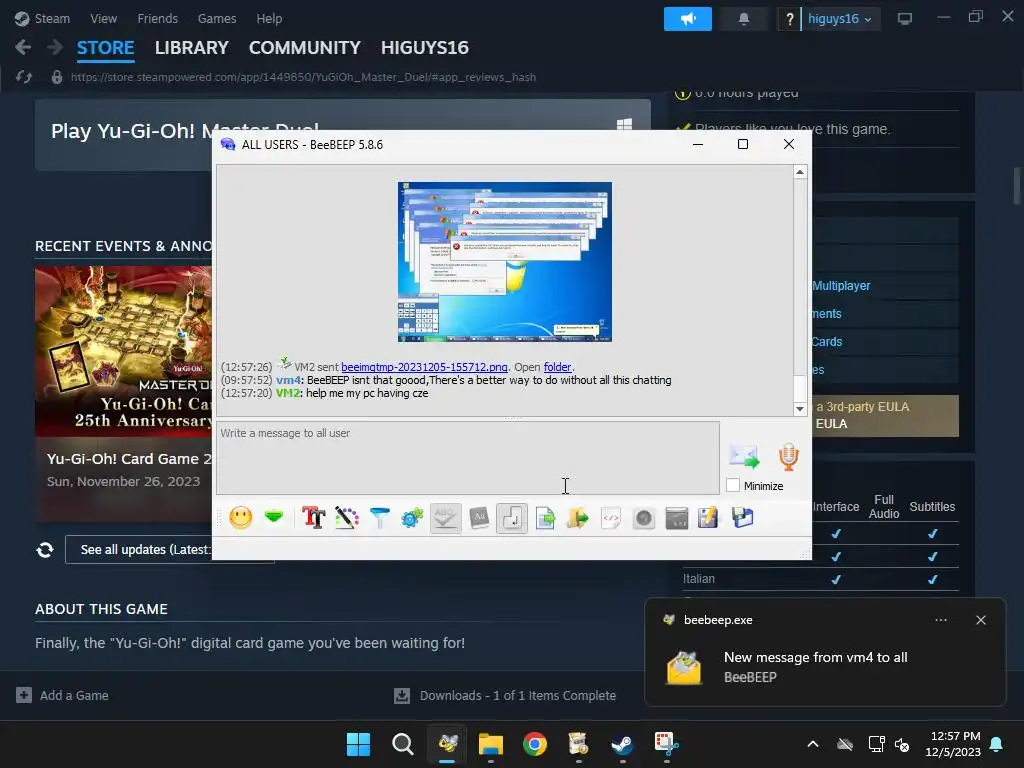Send the message with the envelope arrow button
This screenshot has height=768, width=1024.
coord(744,456)
